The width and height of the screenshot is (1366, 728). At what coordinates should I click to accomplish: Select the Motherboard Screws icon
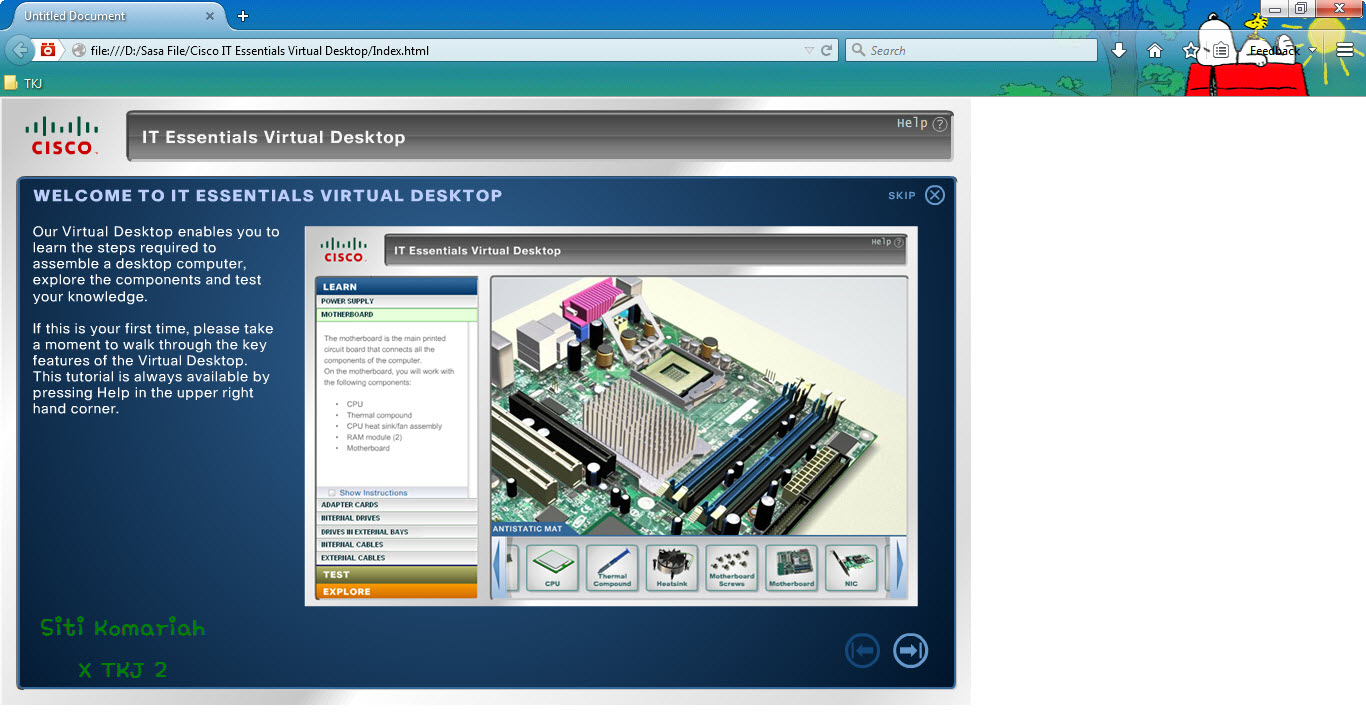pyautogui.click(x=731, y=567)
